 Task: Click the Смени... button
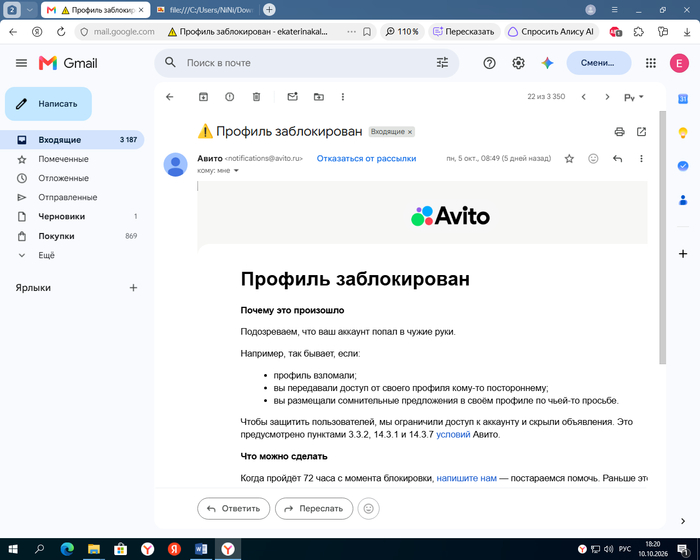(x=598, y=63)
